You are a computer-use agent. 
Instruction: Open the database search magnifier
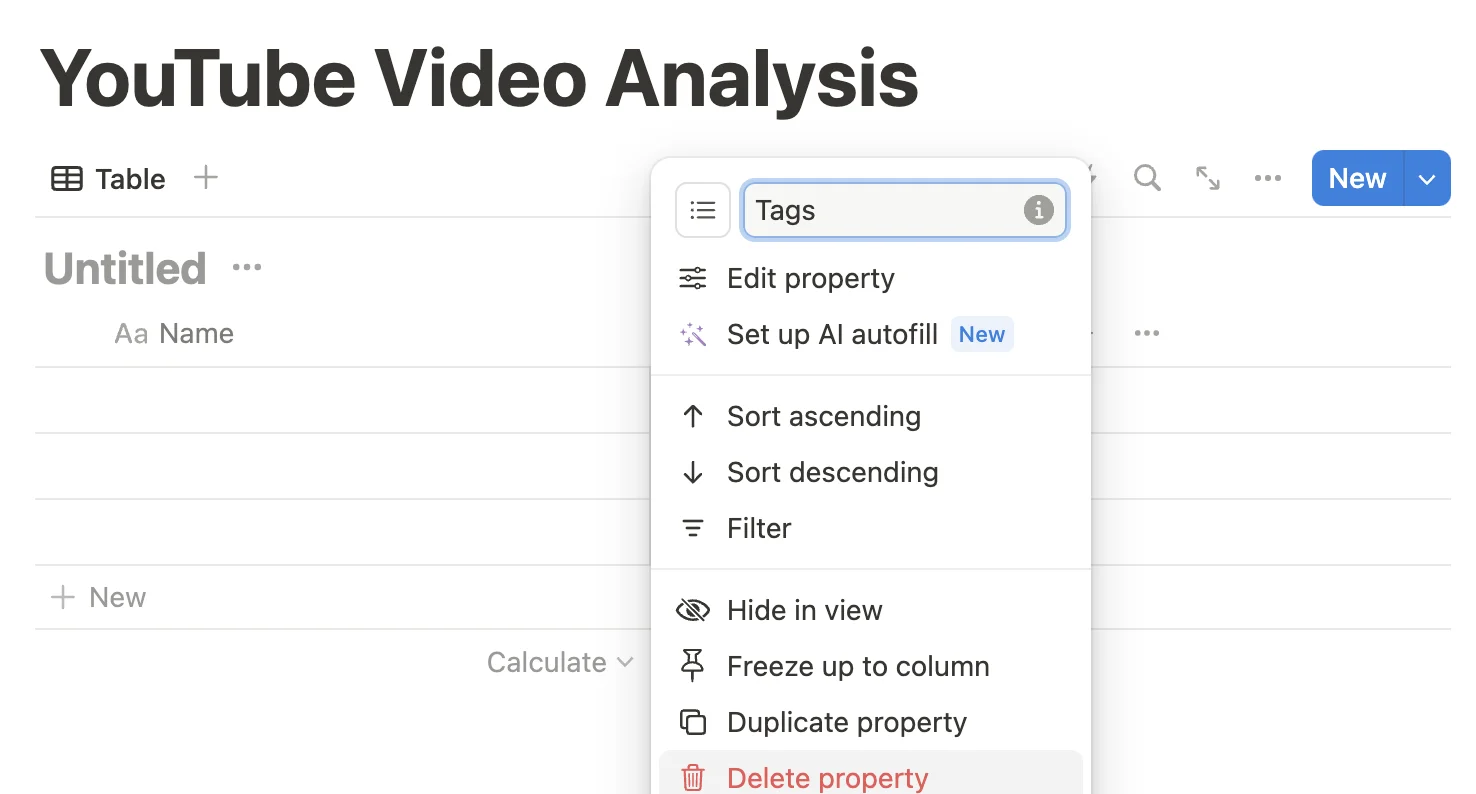coord(1147,178)
